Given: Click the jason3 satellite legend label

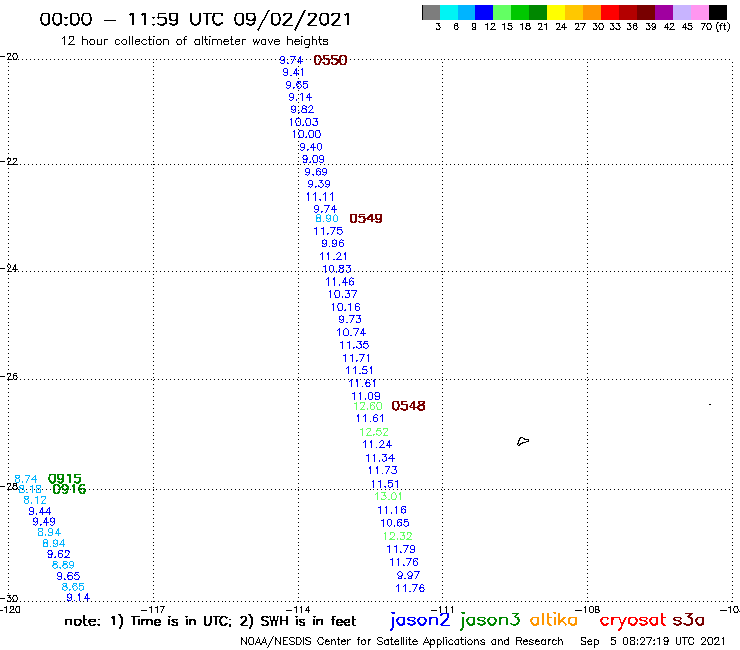Looking at the screenshot, I should point(490,620).
